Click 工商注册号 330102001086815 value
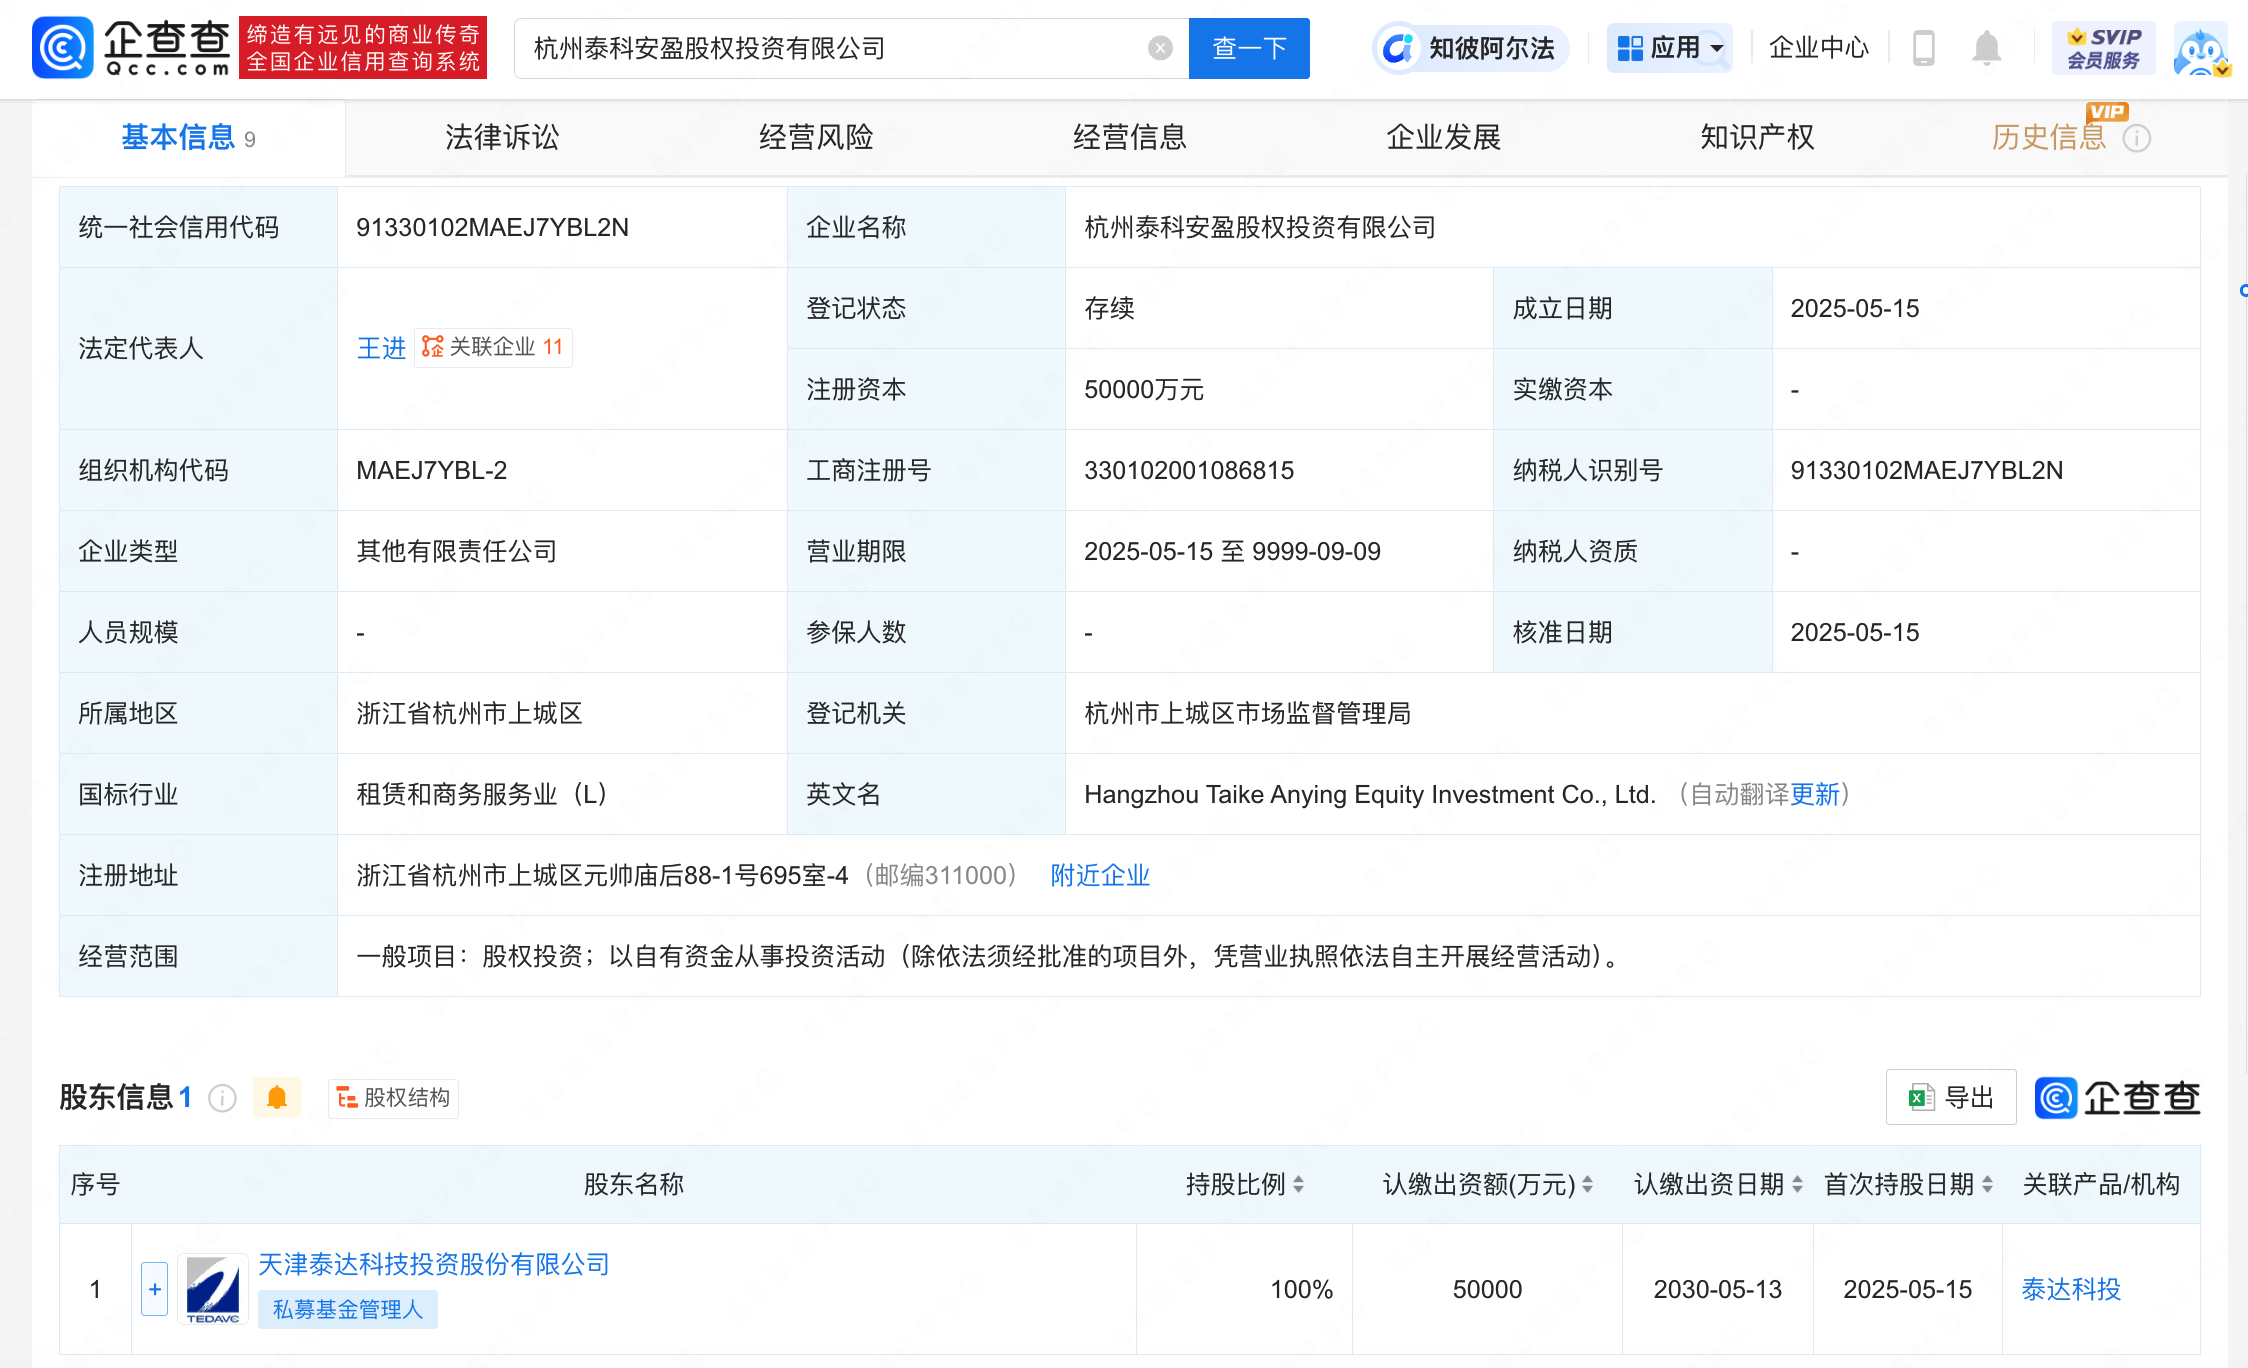 tap(1189, 470)
